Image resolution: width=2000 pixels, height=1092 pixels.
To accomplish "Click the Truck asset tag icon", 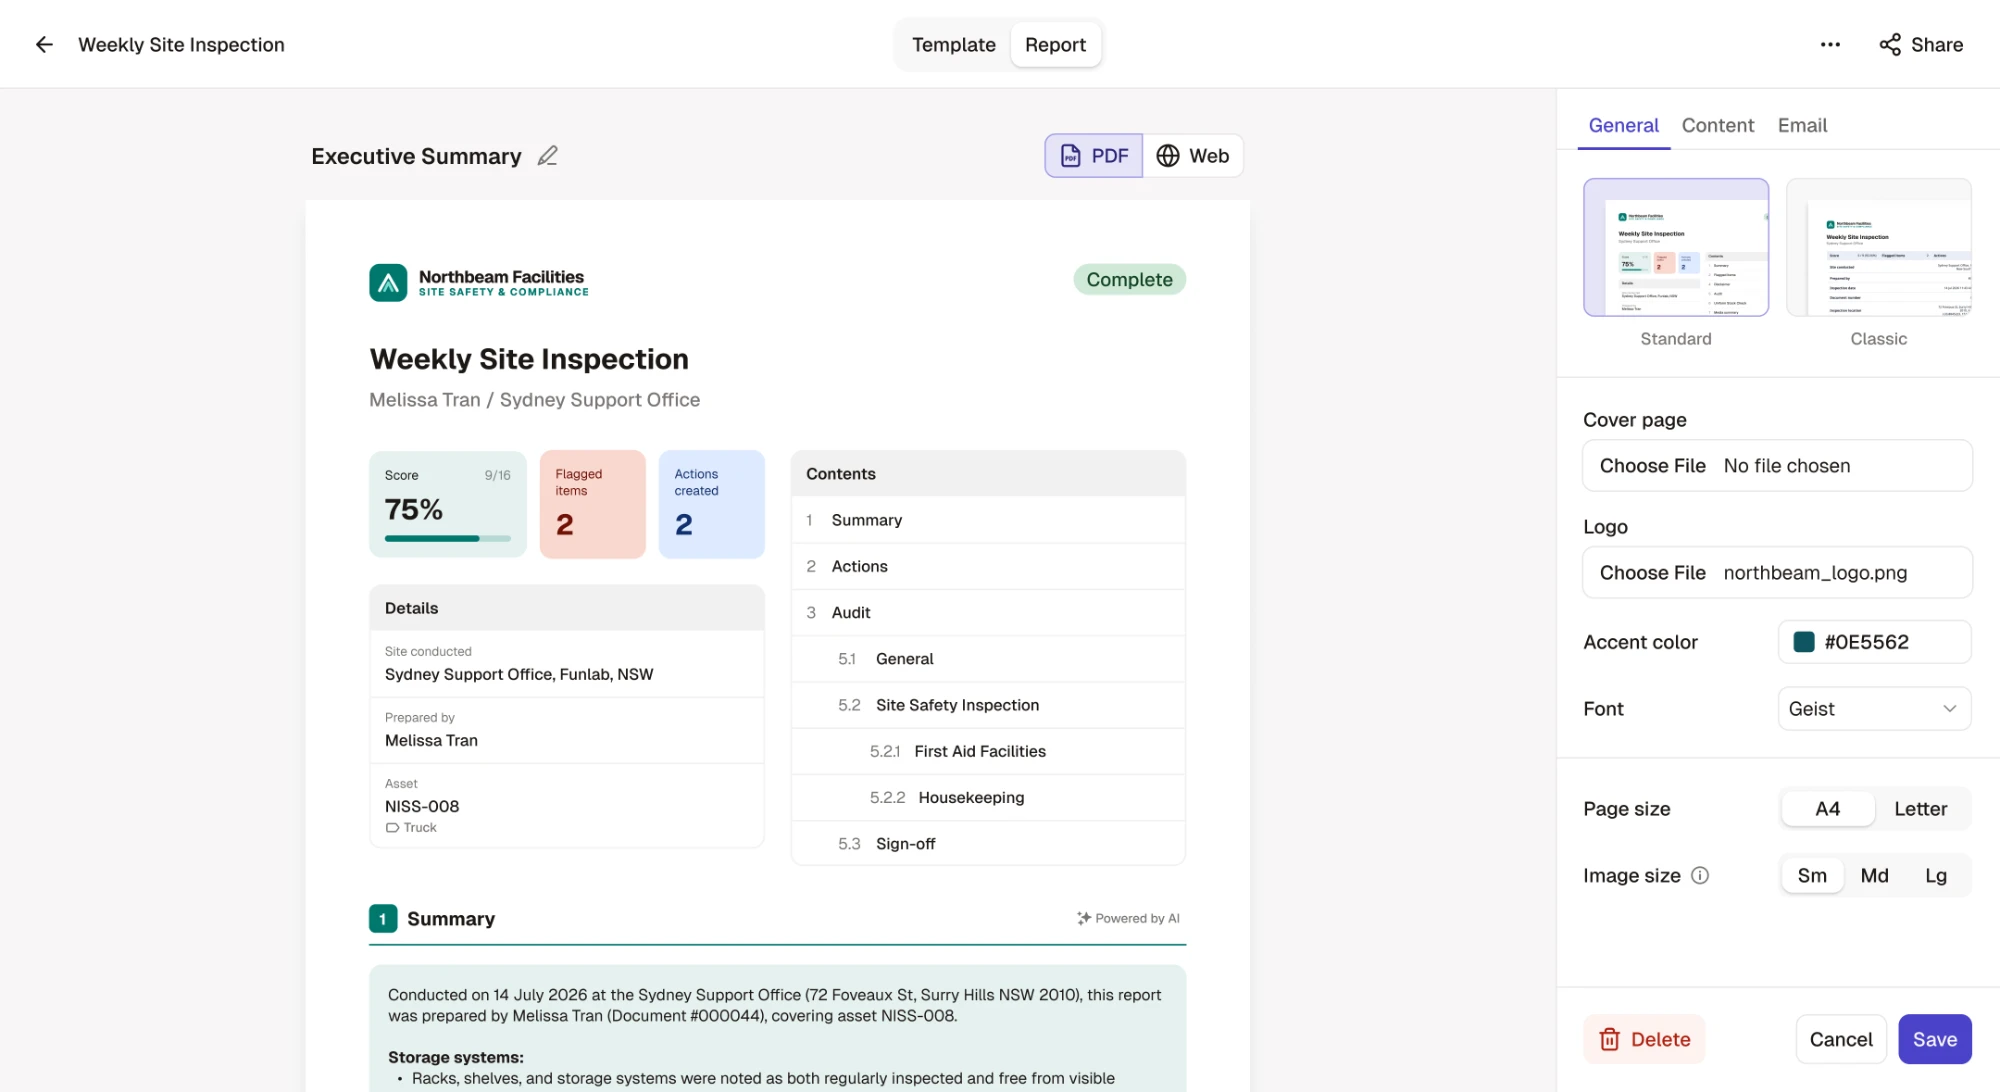I will [392, 828].
